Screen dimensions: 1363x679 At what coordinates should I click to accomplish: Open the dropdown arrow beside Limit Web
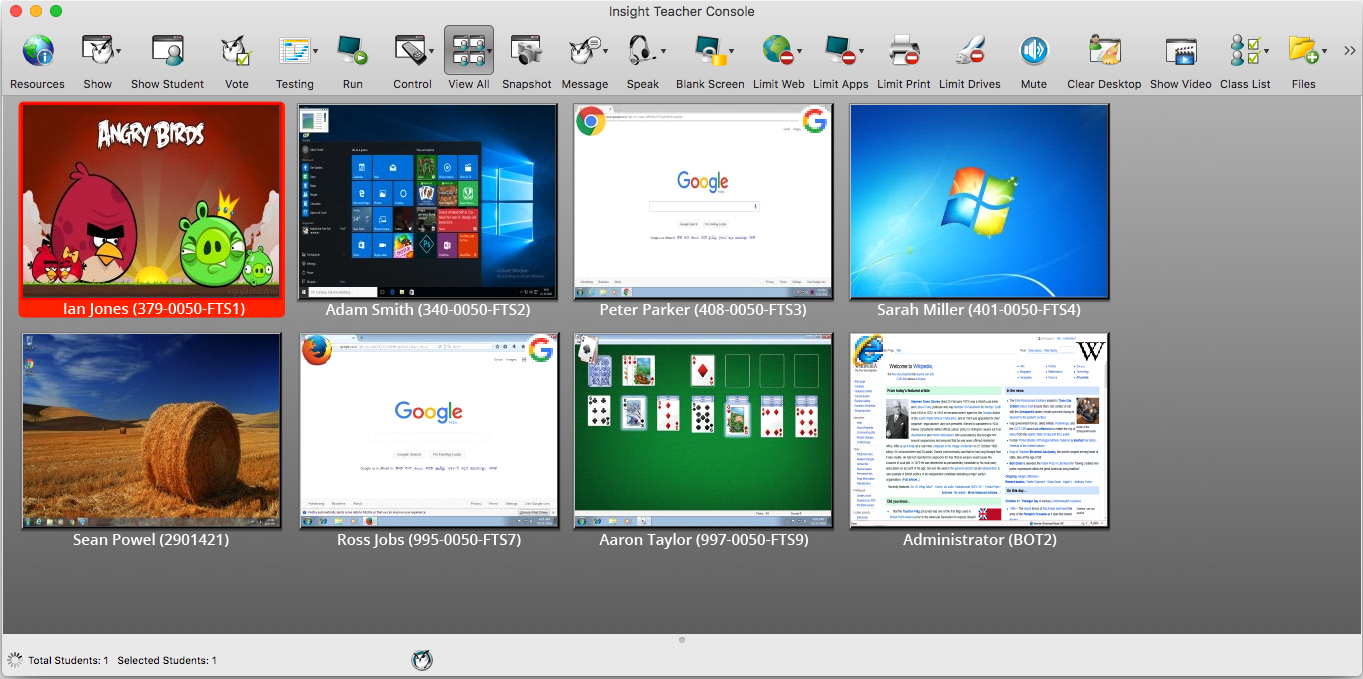click(x=800, y=51)
